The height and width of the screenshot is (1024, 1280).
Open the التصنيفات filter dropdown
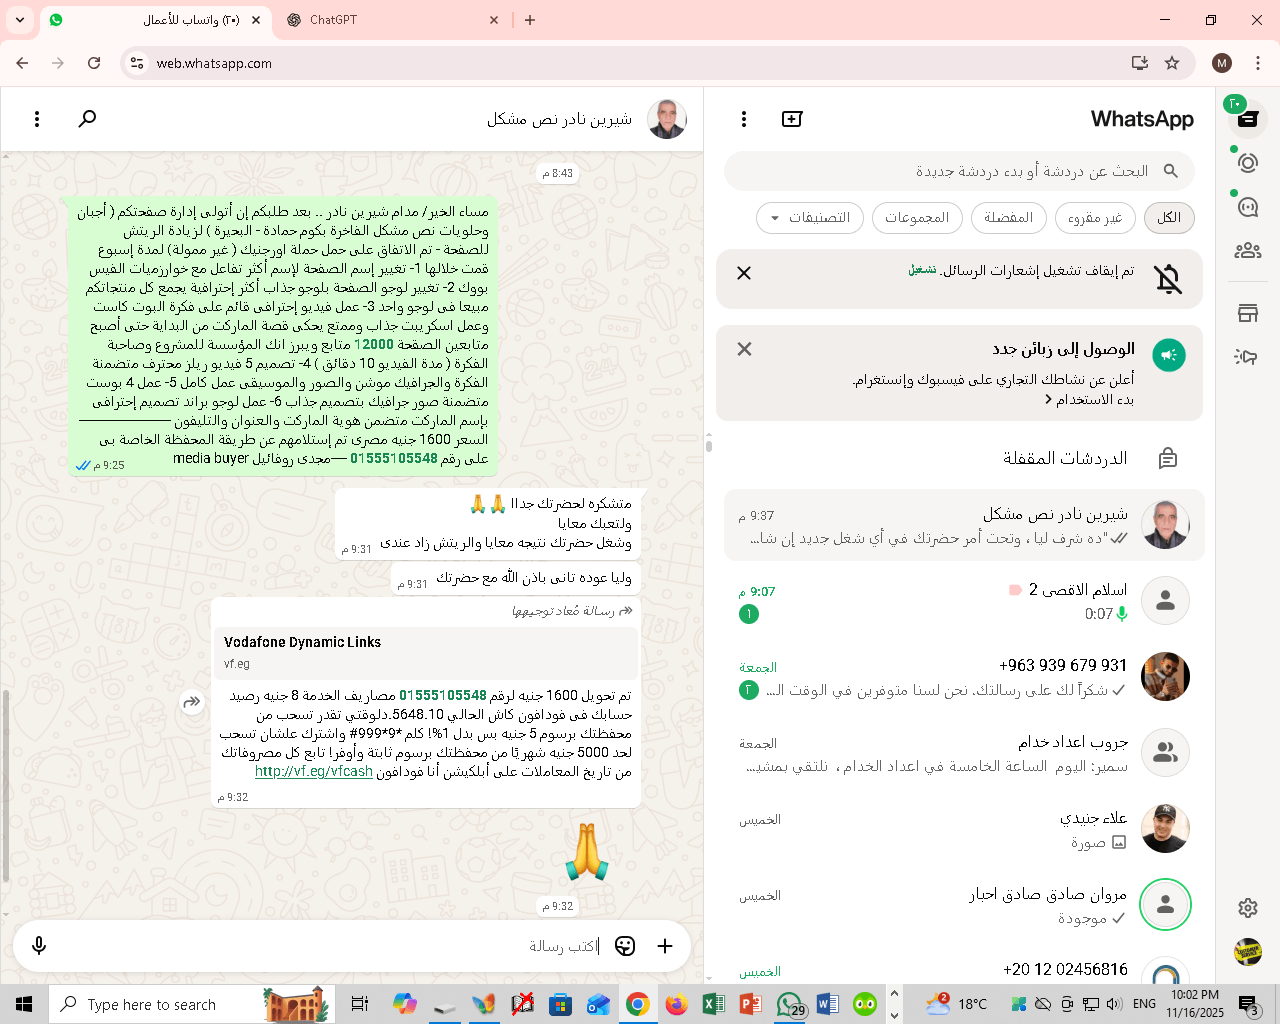coord(809,218)
